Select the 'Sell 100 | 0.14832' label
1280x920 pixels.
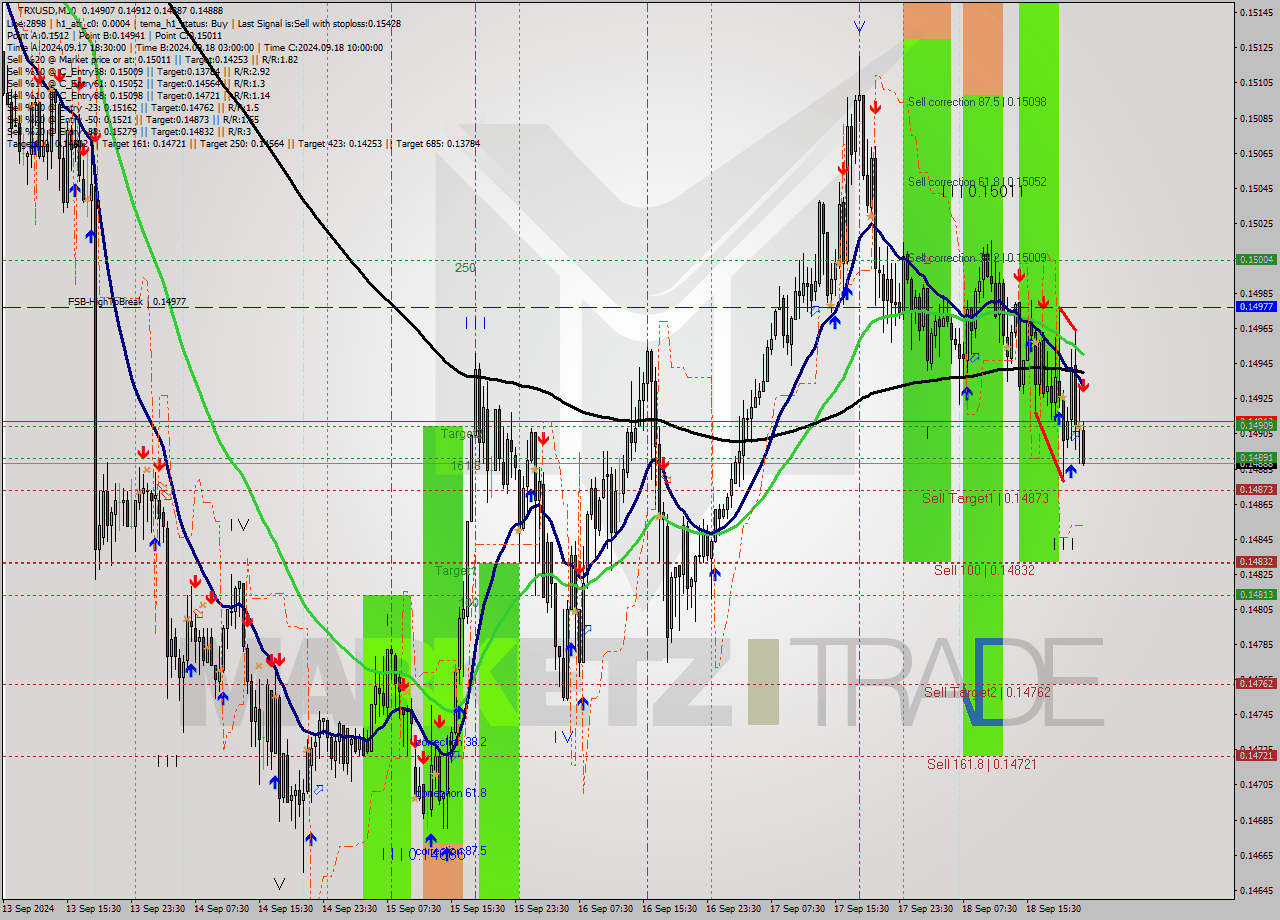click(x=984, y=570)
